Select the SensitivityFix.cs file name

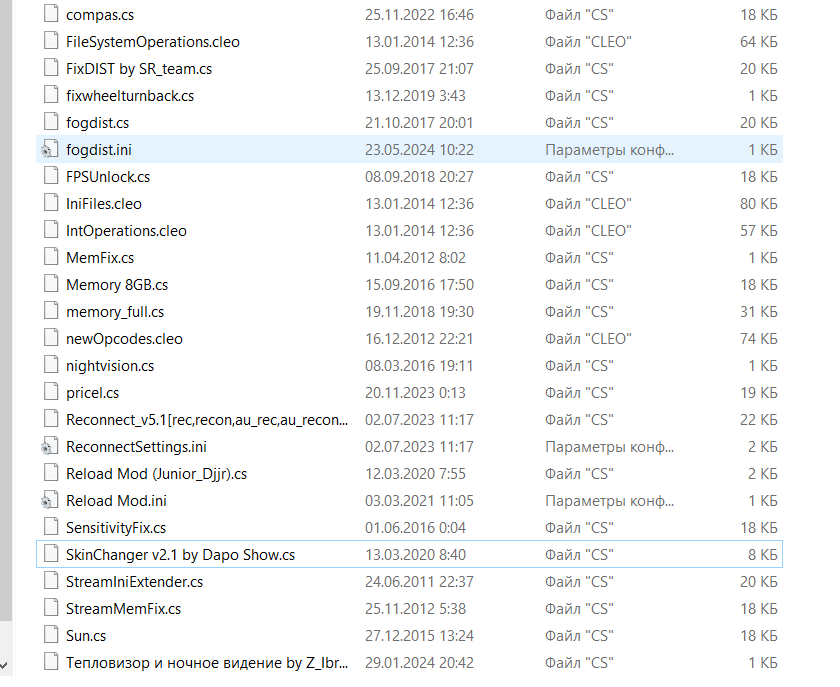pos(115,527)
